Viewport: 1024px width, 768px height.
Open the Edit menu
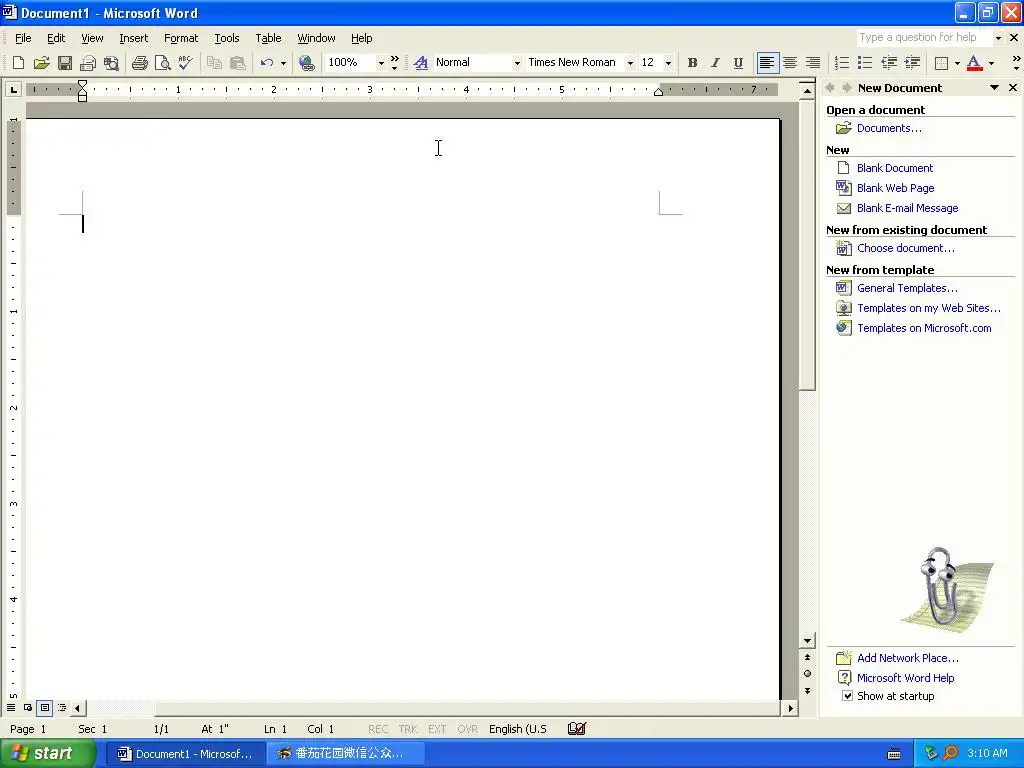point(56,38)
